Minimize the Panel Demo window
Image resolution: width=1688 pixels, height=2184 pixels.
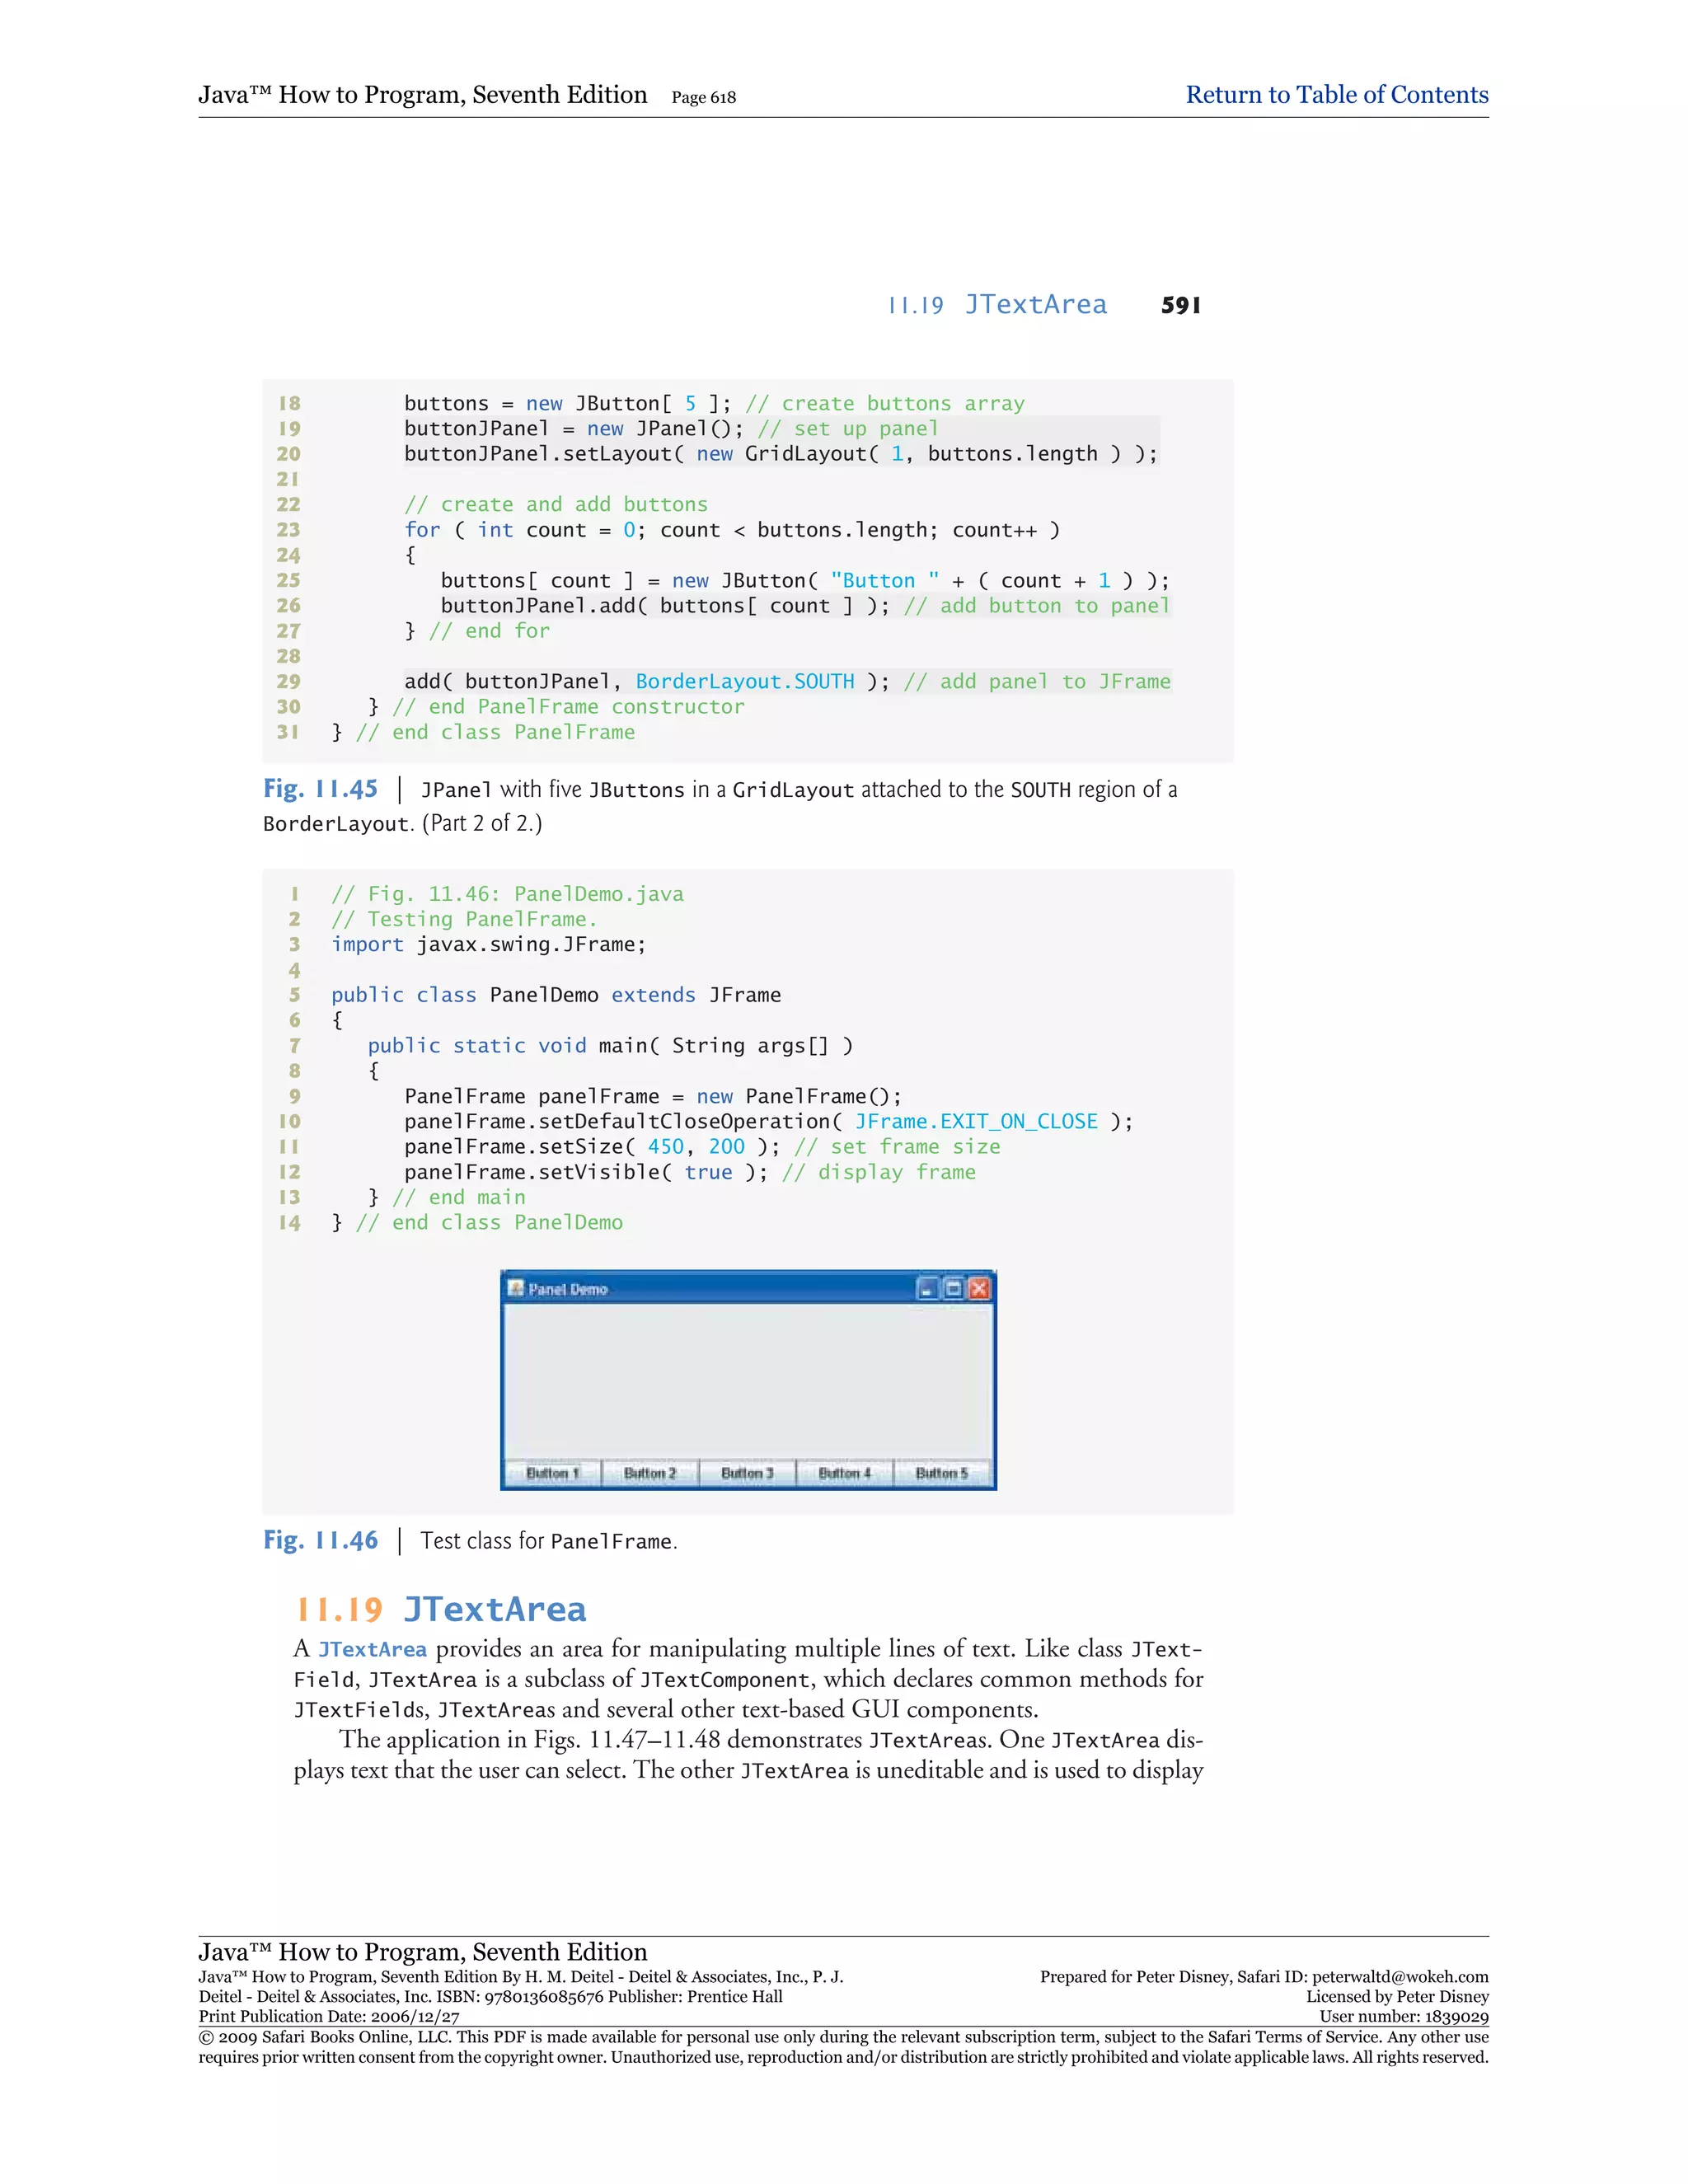pos(927,1288)
